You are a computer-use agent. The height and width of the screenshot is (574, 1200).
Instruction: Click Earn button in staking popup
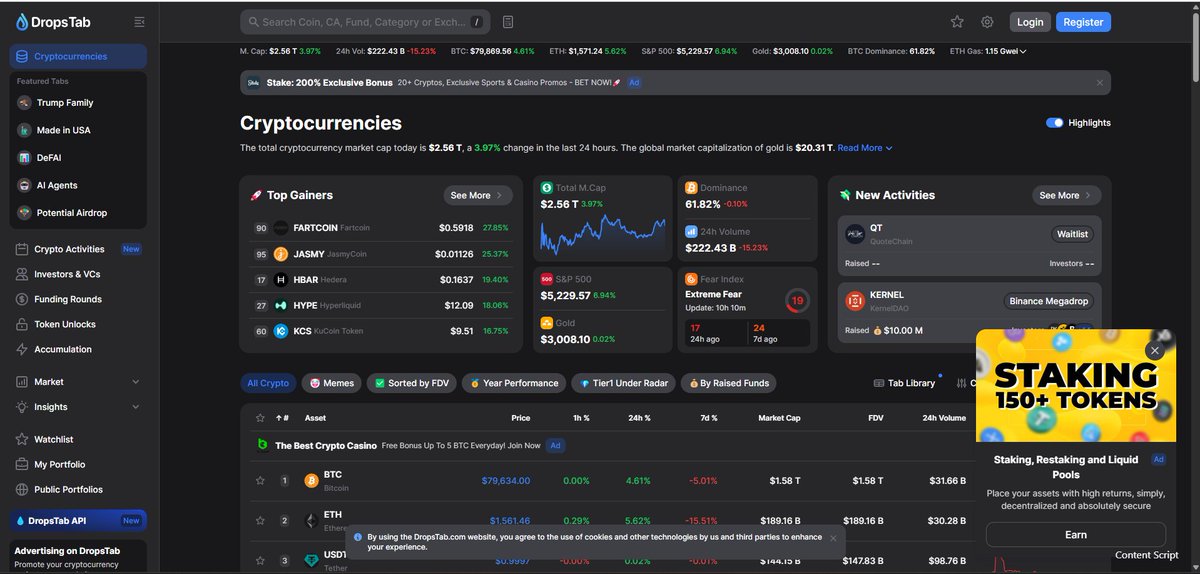pyautogui.click(x=1076, y=535)
